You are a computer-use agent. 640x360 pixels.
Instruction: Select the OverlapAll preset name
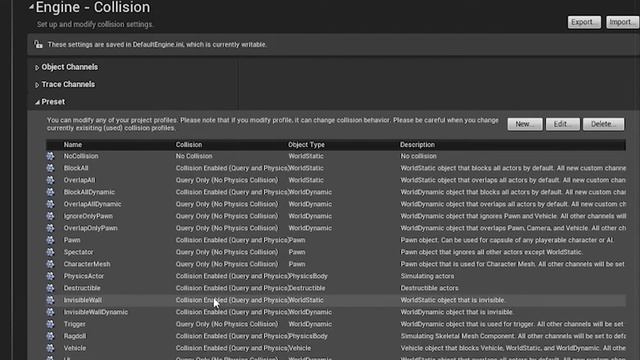point(79,180)
